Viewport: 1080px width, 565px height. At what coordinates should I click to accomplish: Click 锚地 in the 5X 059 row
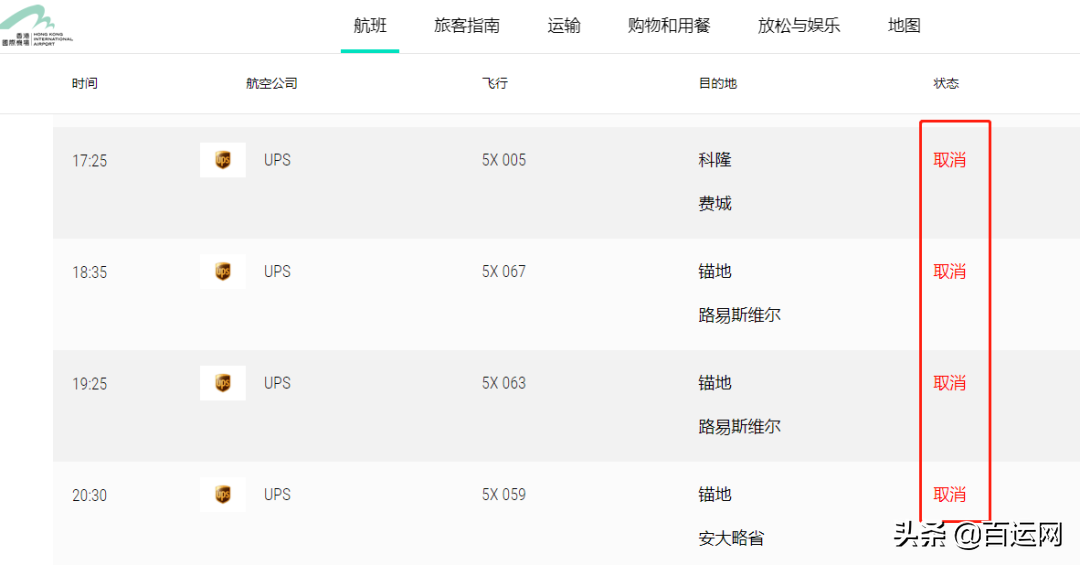715,495
